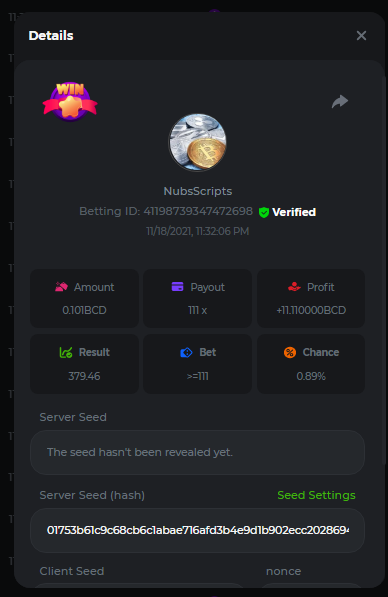Click the Betting ID number
The image size is (388, 597).
(198, 211)
